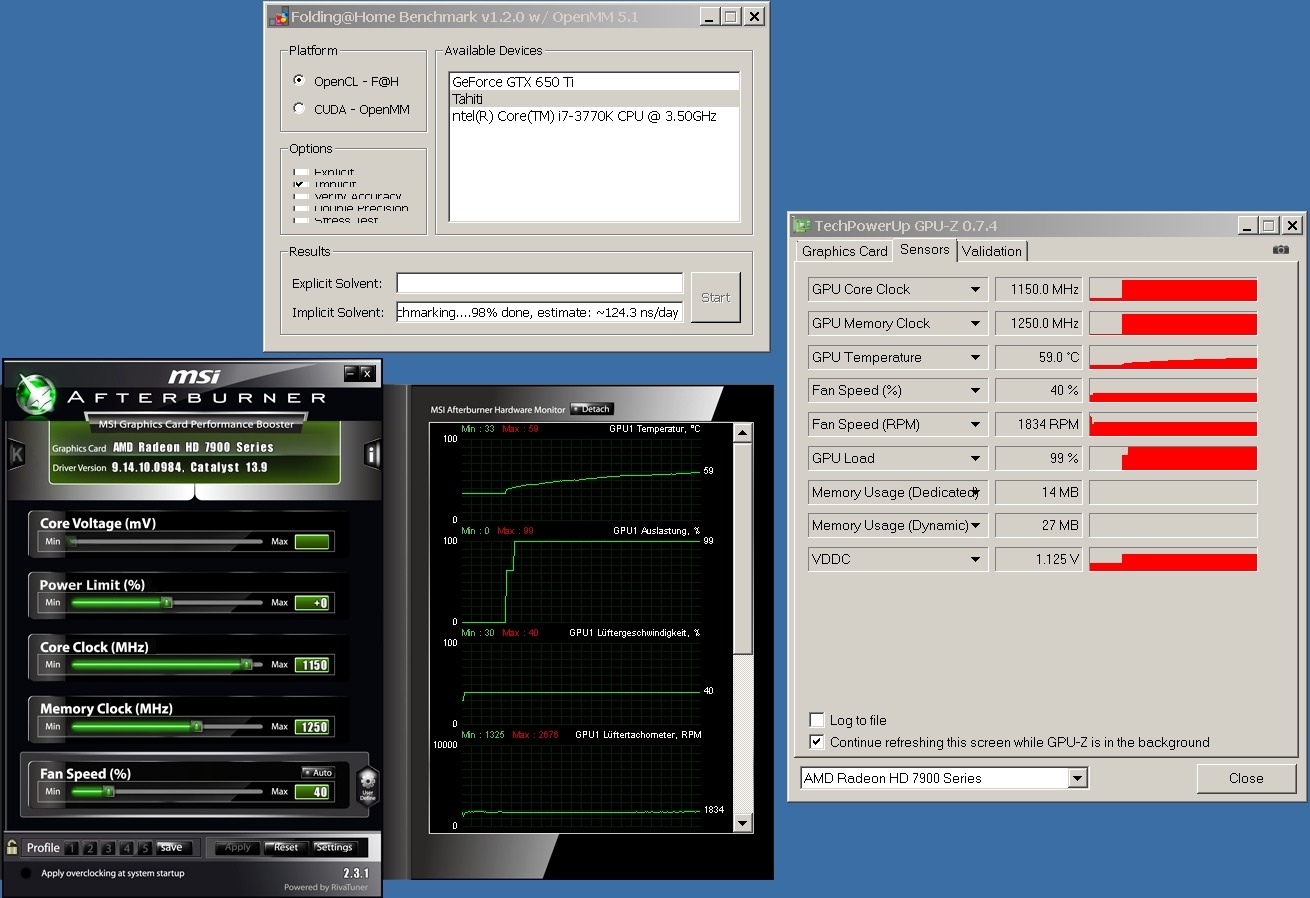1310x898 pixels.
Task: Click the profile lock padlock icon
Action: coord(12,847)
